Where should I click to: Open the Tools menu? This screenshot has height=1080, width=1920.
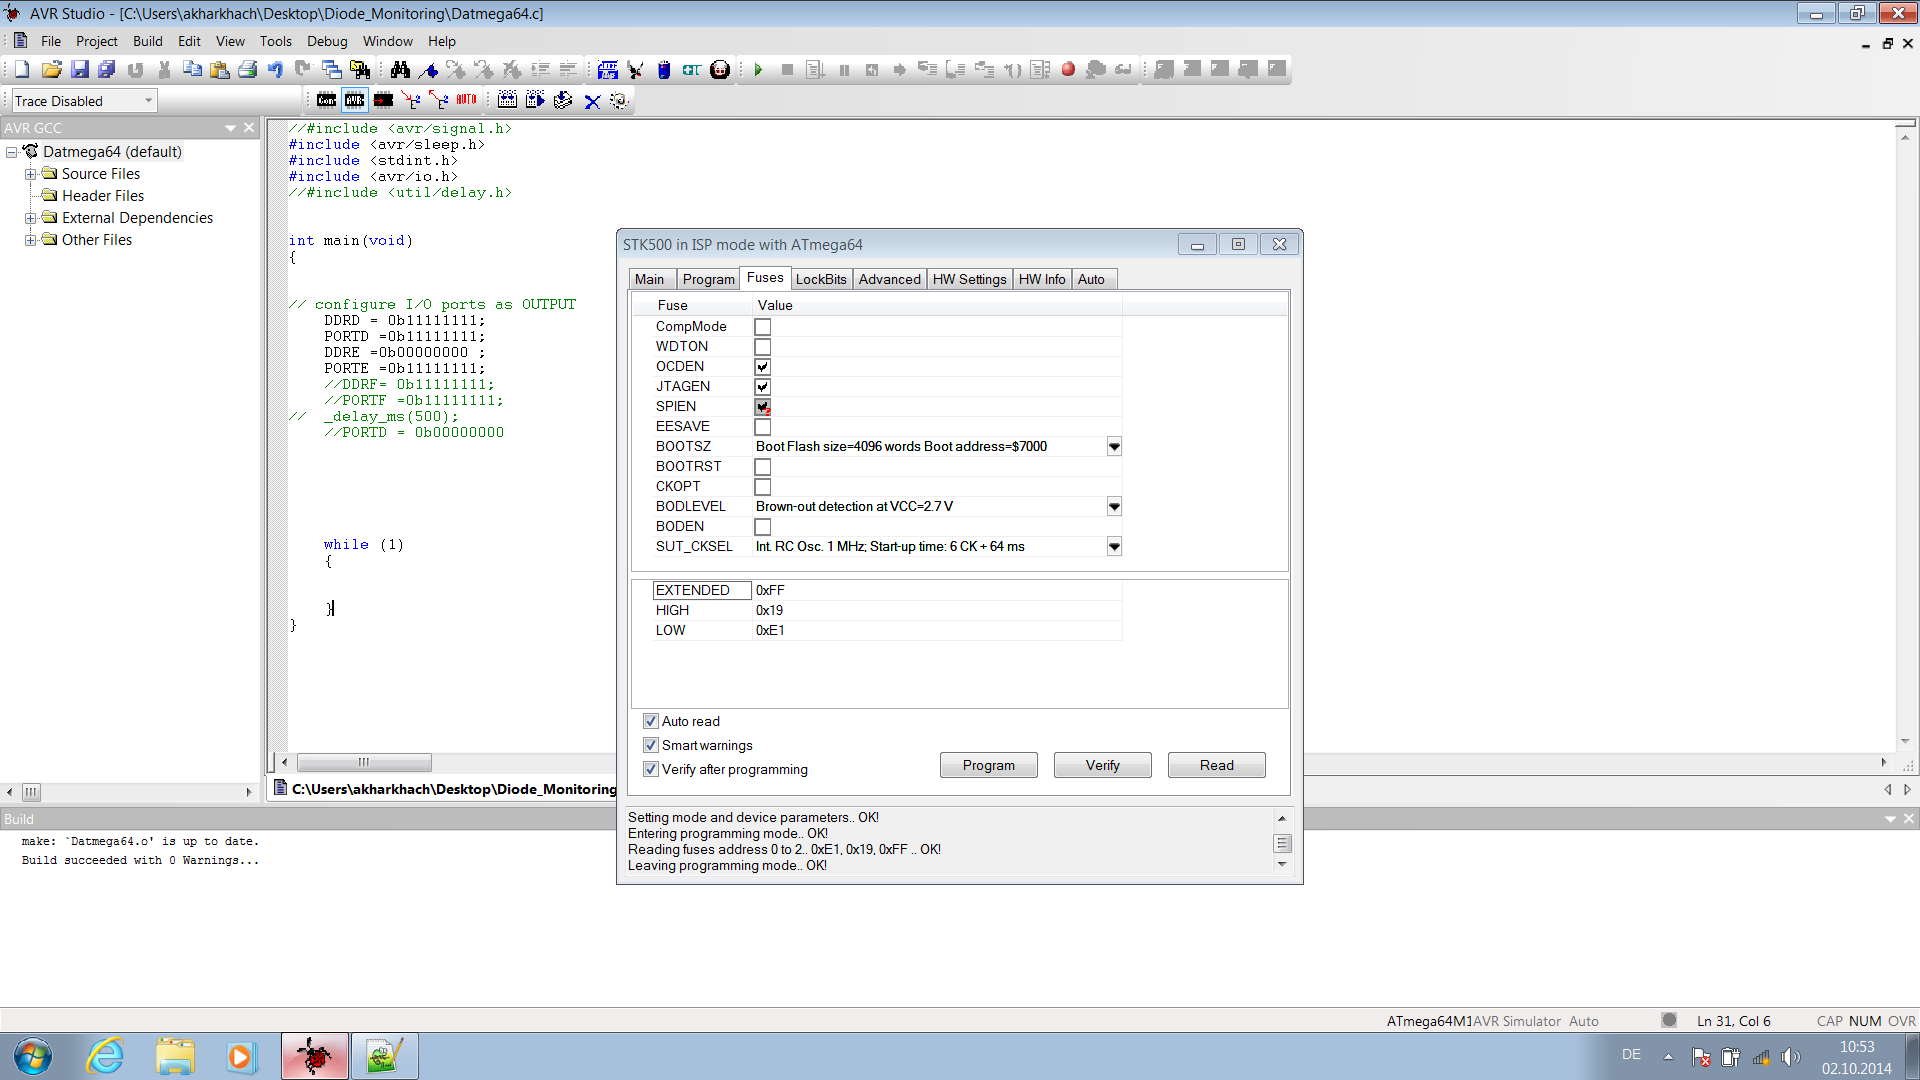tap(276, 41)
